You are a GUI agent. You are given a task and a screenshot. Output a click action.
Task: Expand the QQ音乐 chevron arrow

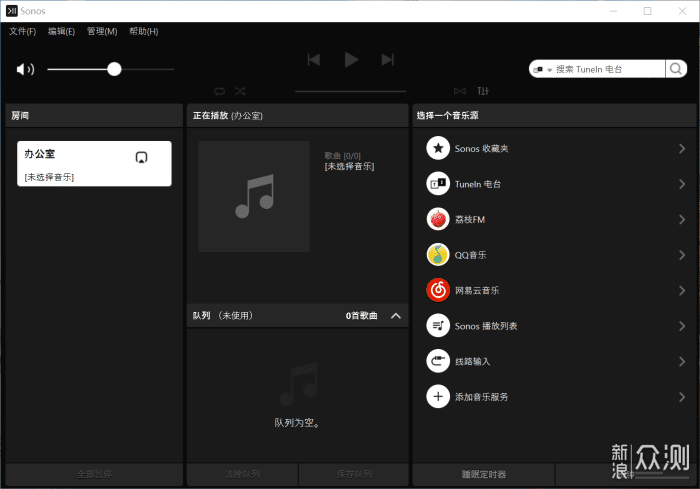[x=681, y=255]
